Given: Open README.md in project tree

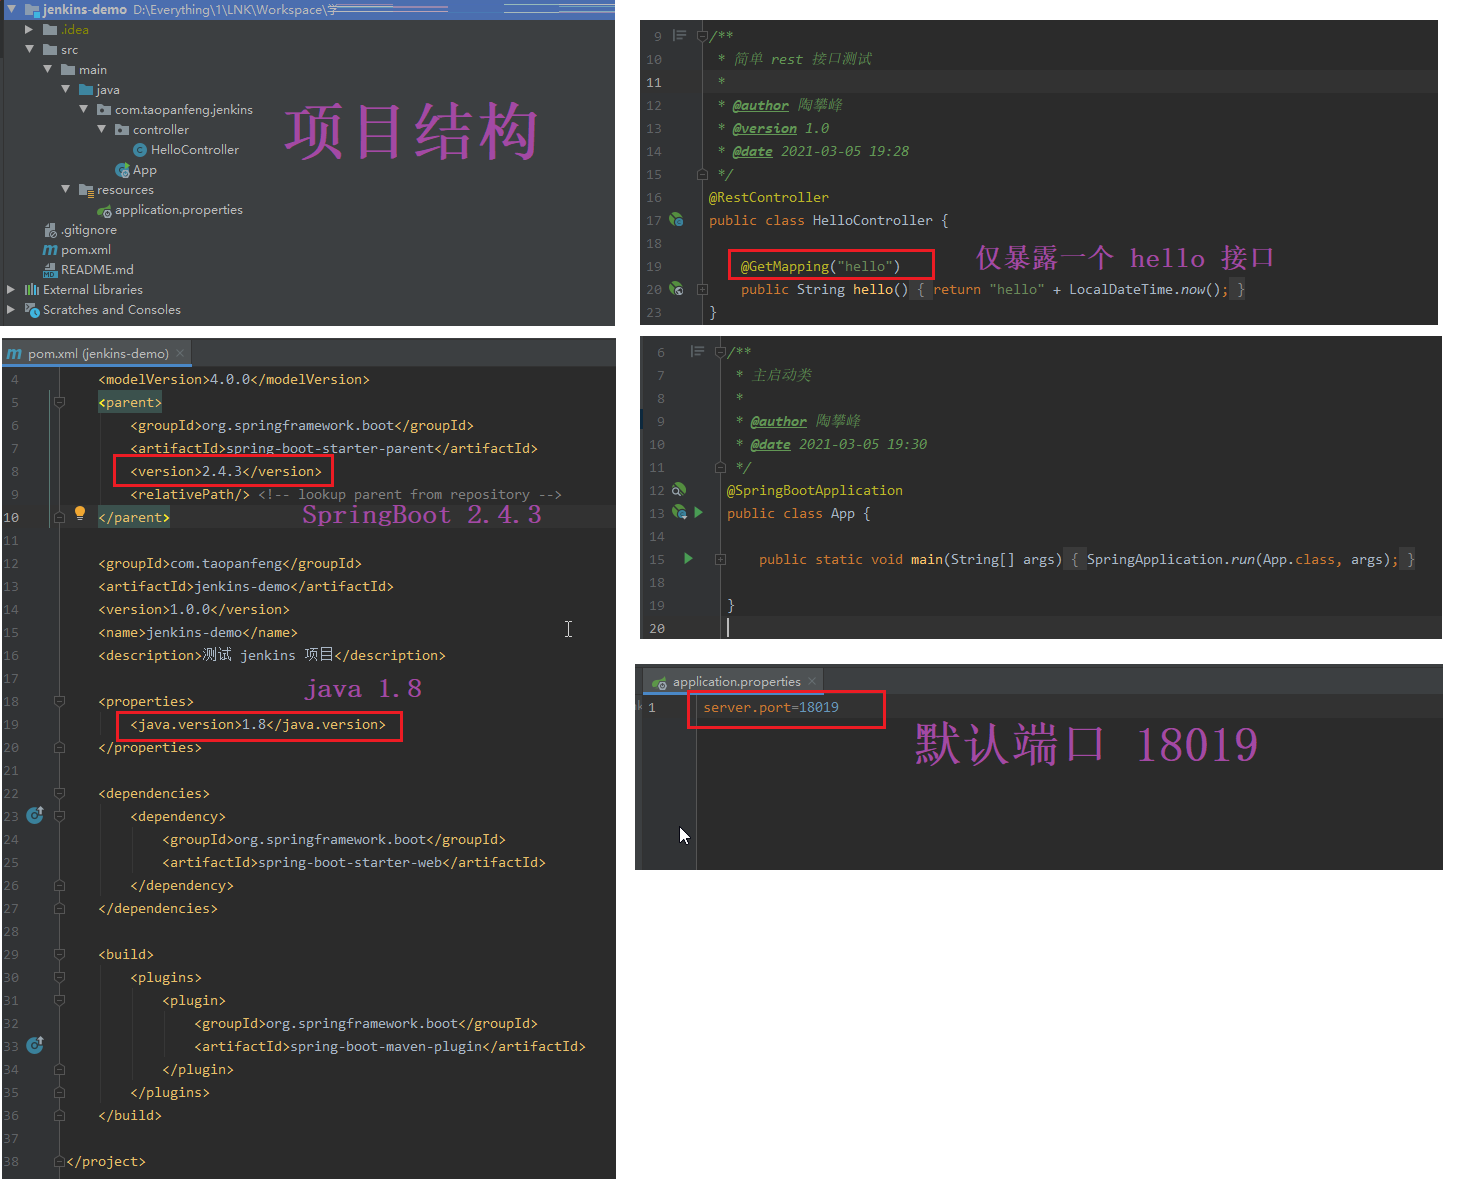Looking at the screenshot, I should pyautogui.click(x=97, y=270).
